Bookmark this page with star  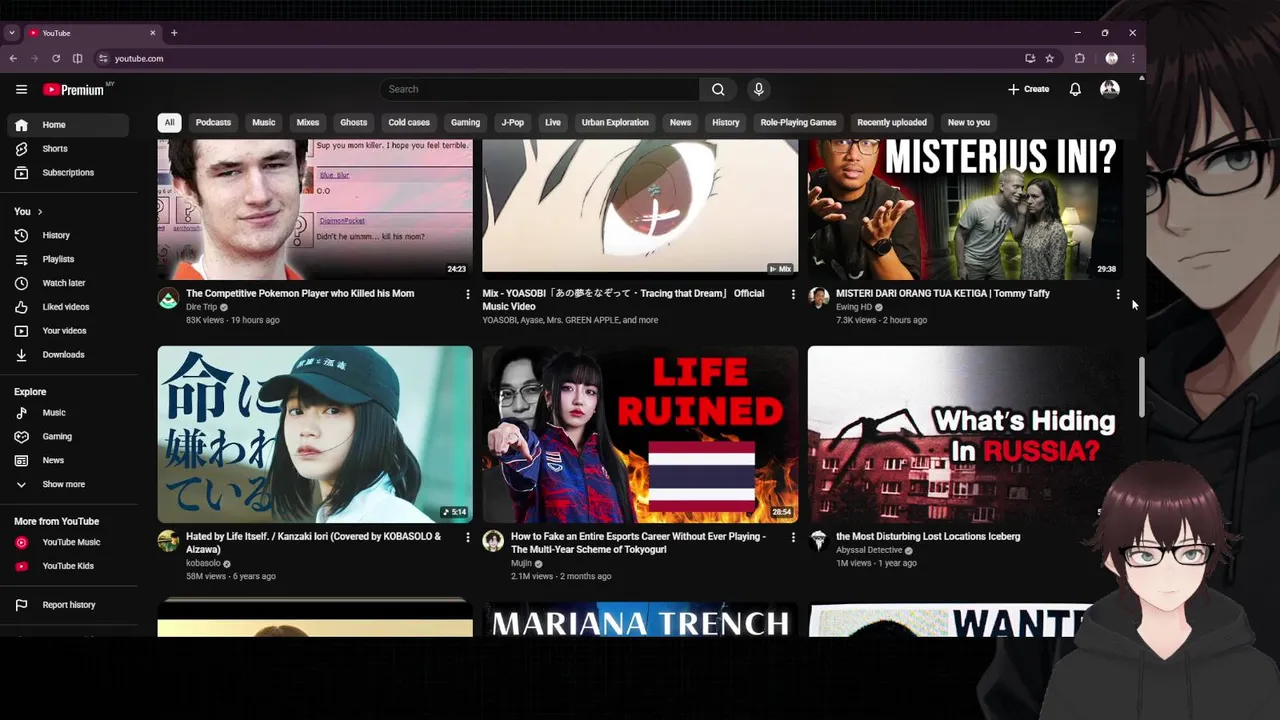(x=1049, y=58)
